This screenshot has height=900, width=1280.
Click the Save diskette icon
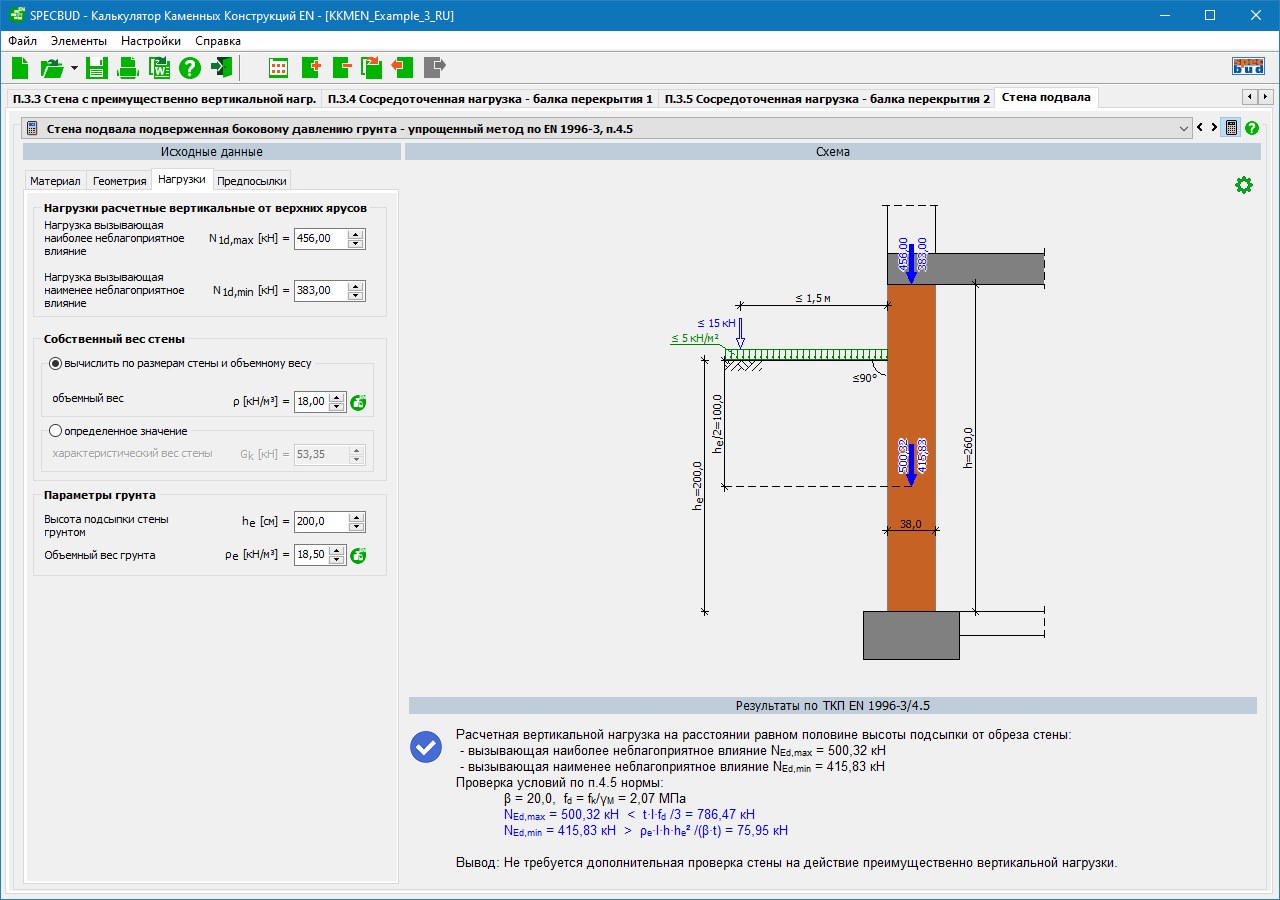click(97, 68)
